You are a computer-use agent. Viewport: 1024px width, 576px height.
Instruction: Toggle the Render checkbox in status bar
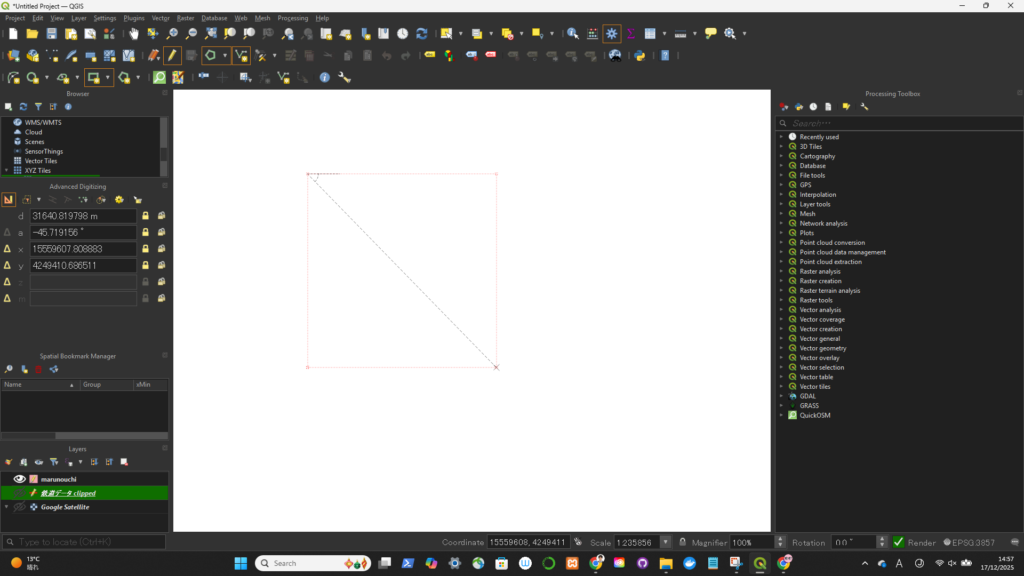click(x=898, y=542)
